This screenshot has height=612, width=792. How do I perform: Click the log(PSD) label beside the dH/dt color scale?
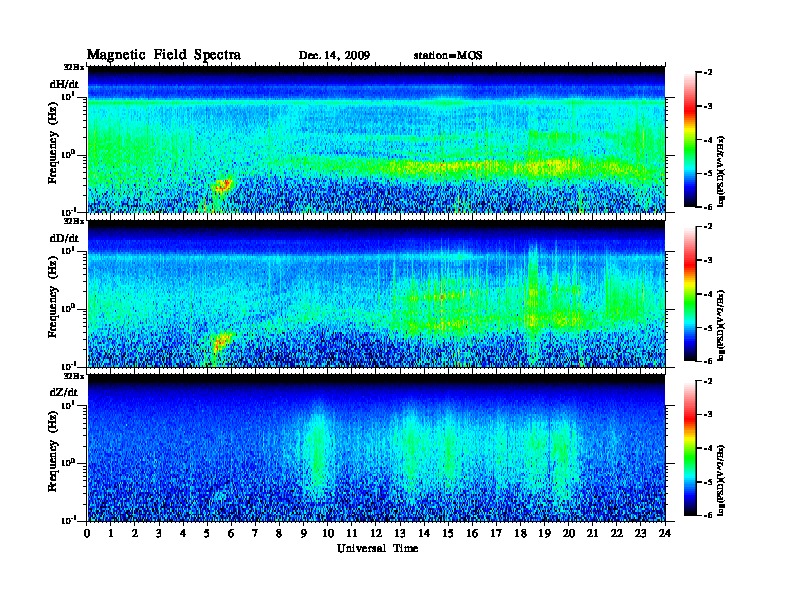tap(721, 172)
